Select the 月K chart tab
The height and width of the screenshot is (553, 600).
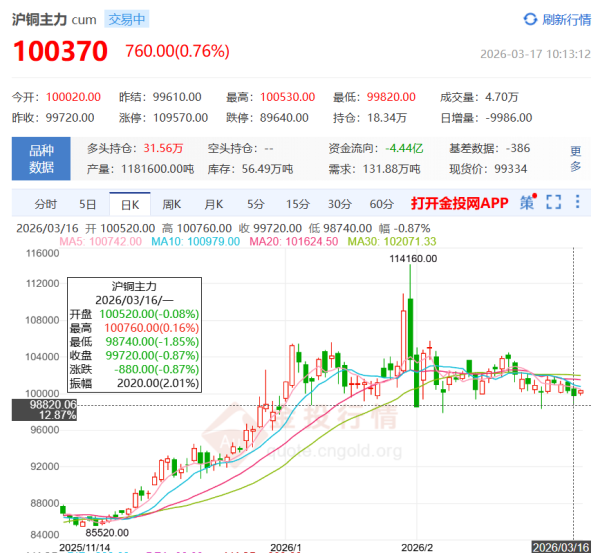(214, 204)
